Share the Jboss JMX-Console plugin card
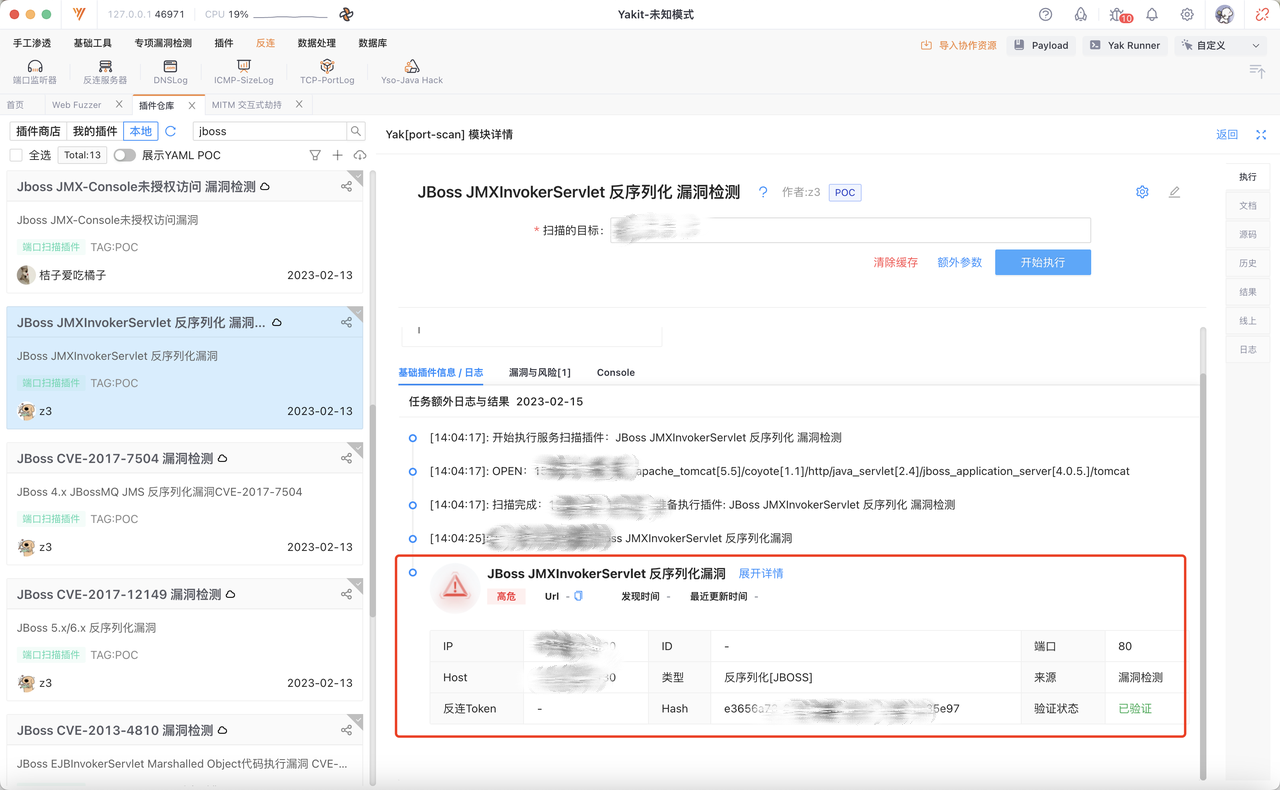Image resolution: width=1280 pixels, height=790 pixels. (346, 186)
